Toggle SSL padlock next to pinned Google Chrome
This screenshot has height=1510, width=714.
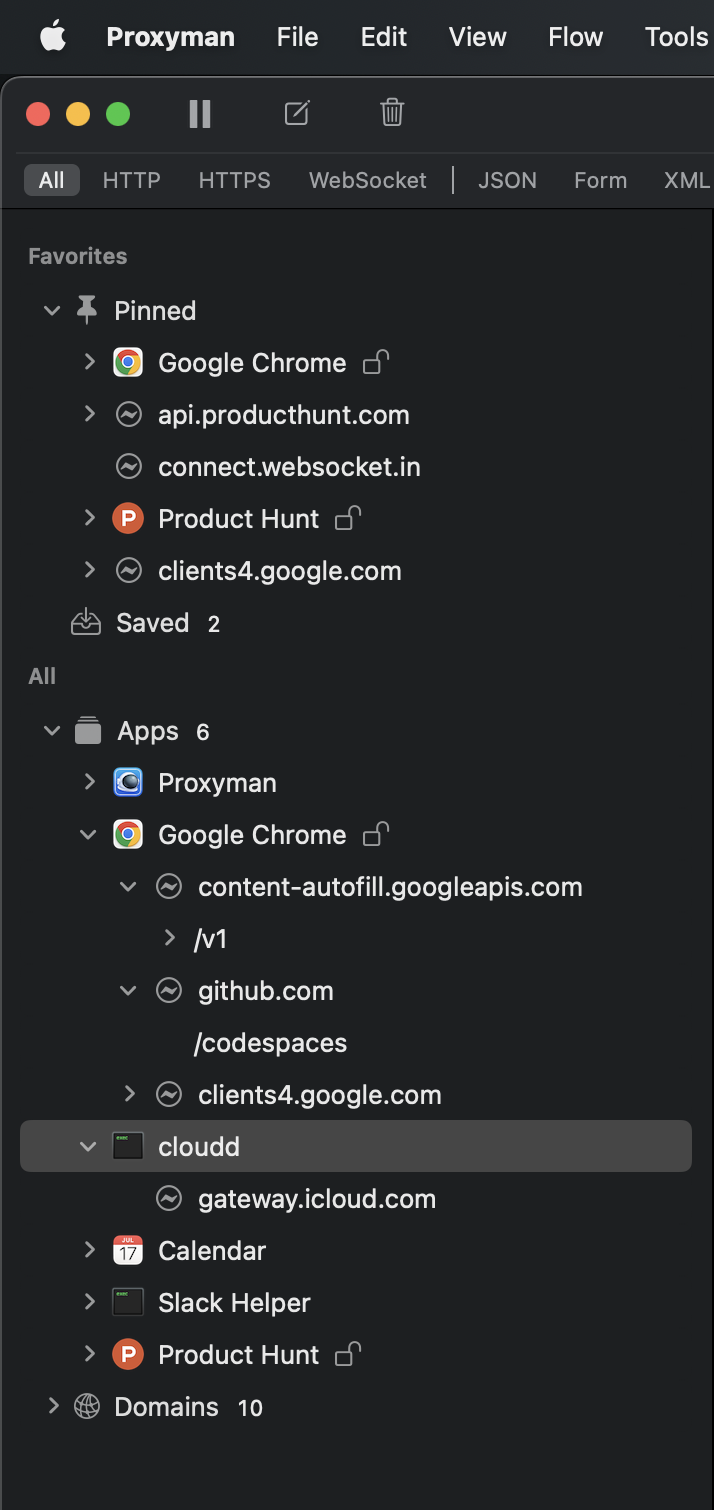(x=374, y=363)
